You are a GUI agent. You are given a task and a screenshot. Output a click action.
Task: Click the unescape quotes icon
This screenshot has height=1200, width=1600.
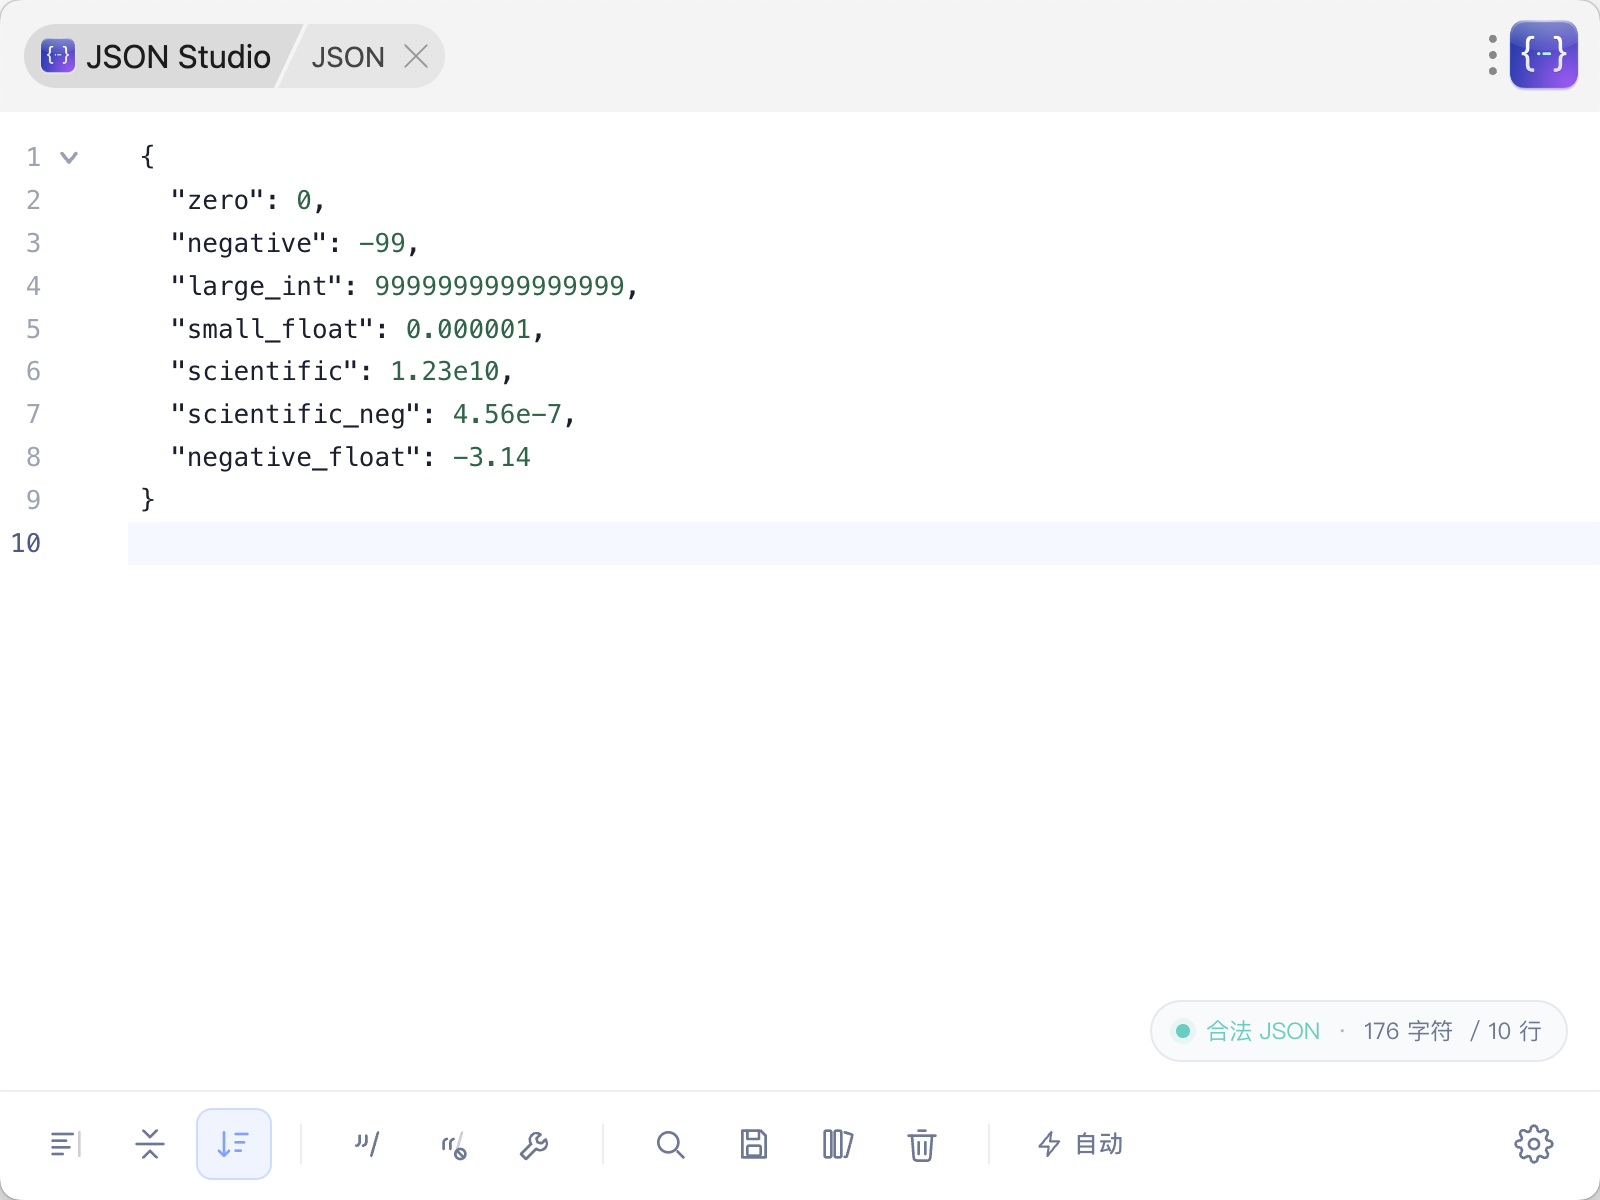tap(453, 1145)
